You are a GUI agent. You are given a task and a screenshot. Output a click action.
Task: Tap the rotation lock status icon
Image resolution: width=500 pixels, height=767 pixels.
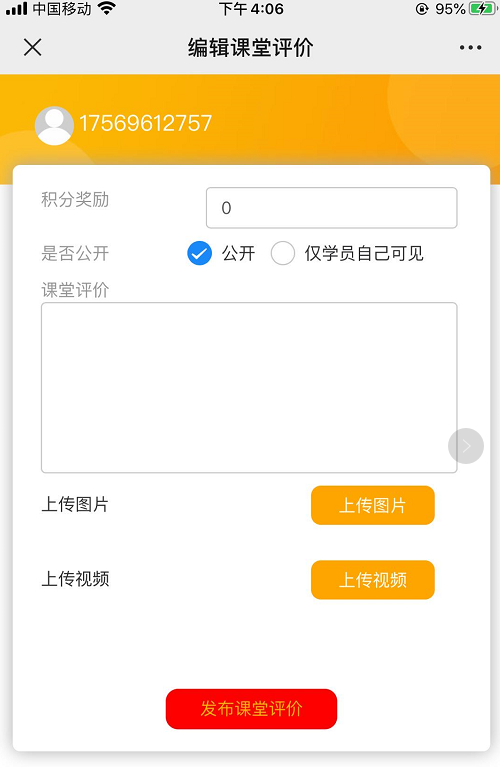[422, 9]
